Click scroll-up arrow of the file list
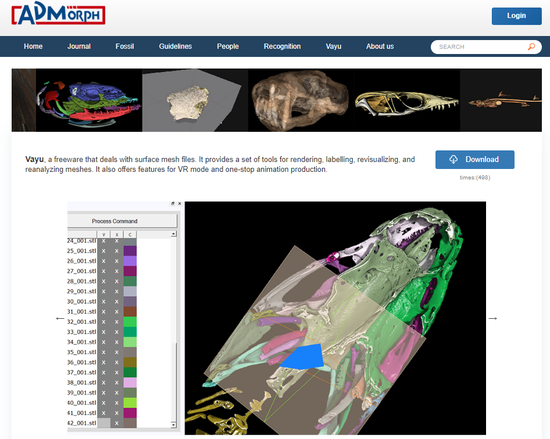This screenshot has height=439, width=550. pos(173,234)
